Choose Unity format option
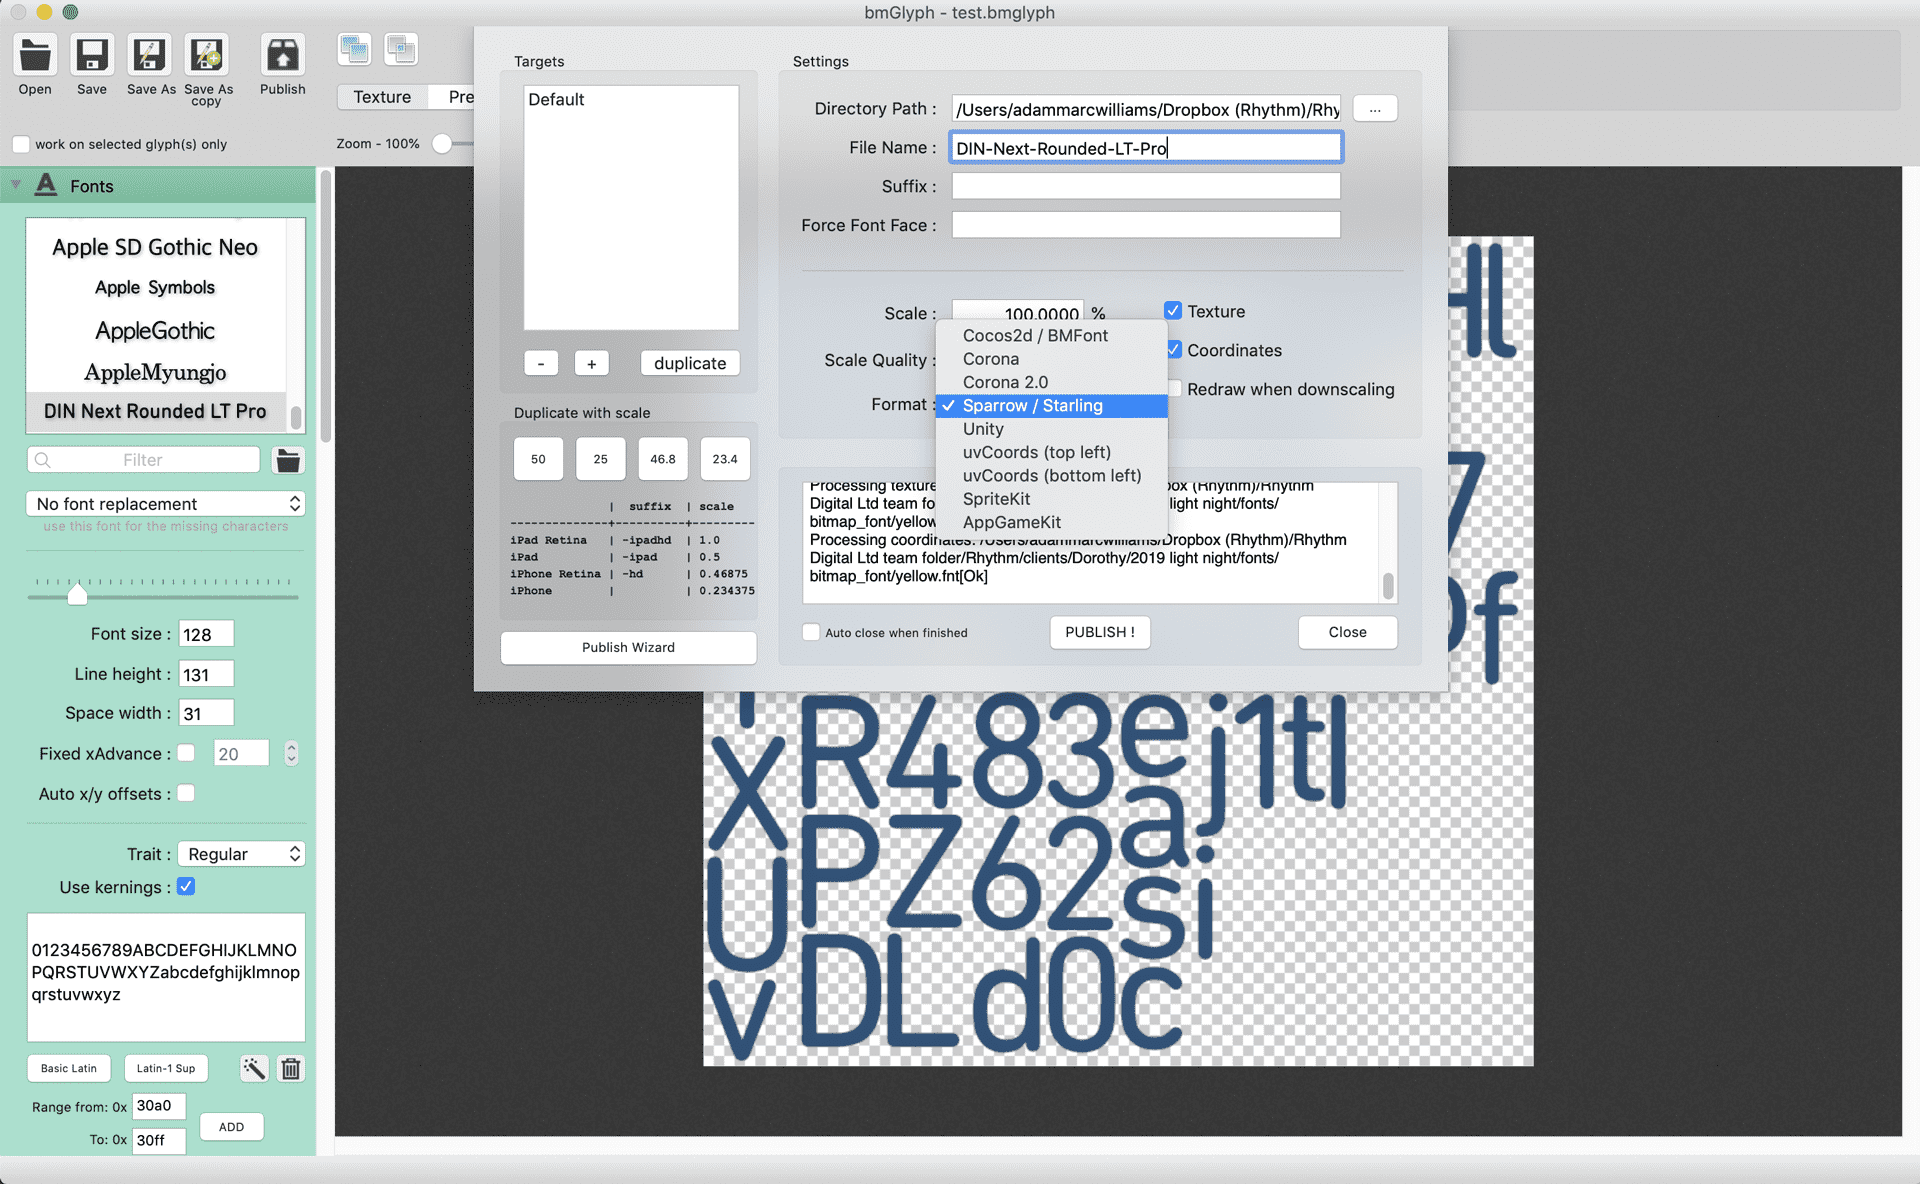Screen dimensions: 1920x1184 pos(1052,429)
